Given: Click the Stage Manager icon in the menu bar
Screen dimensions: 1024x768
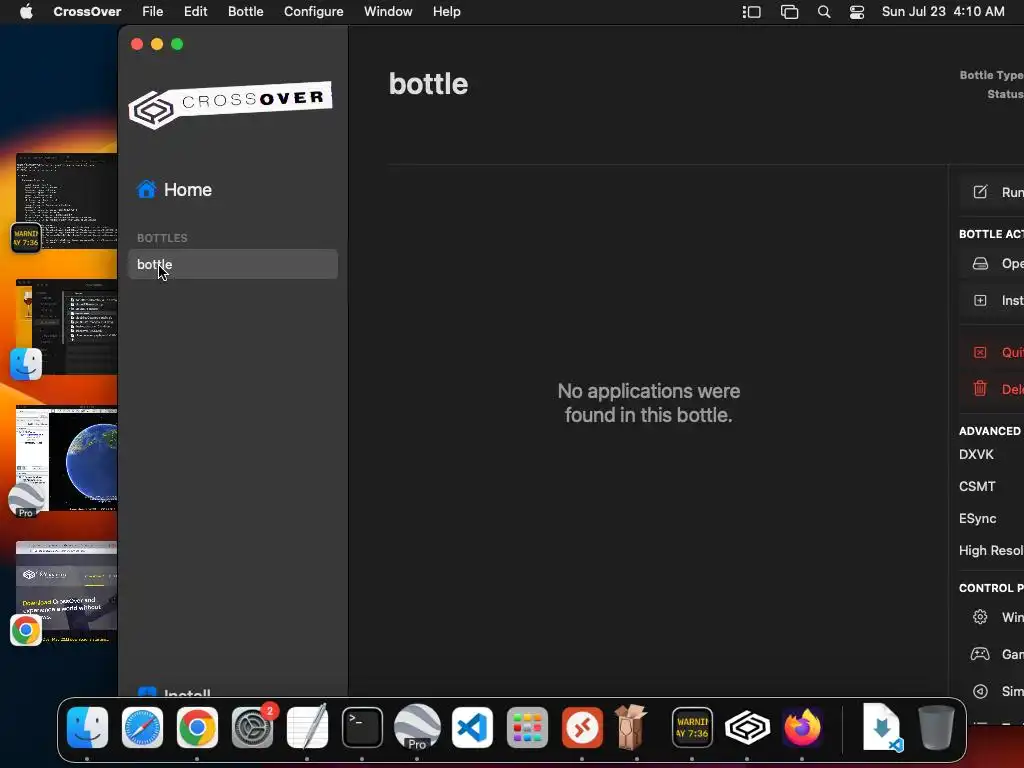Looking at the screenshot, I should tap(790, 12).
